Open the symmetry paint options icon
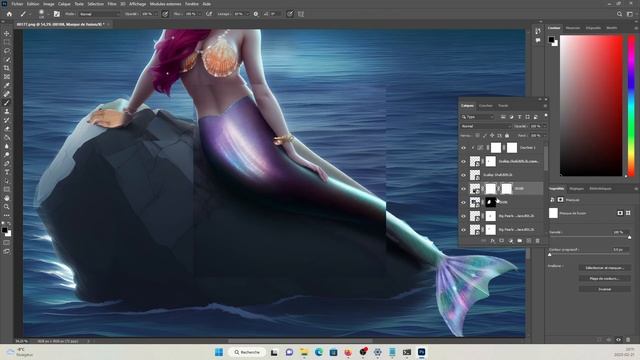640x360 pixels. click(x=301, y=14)
